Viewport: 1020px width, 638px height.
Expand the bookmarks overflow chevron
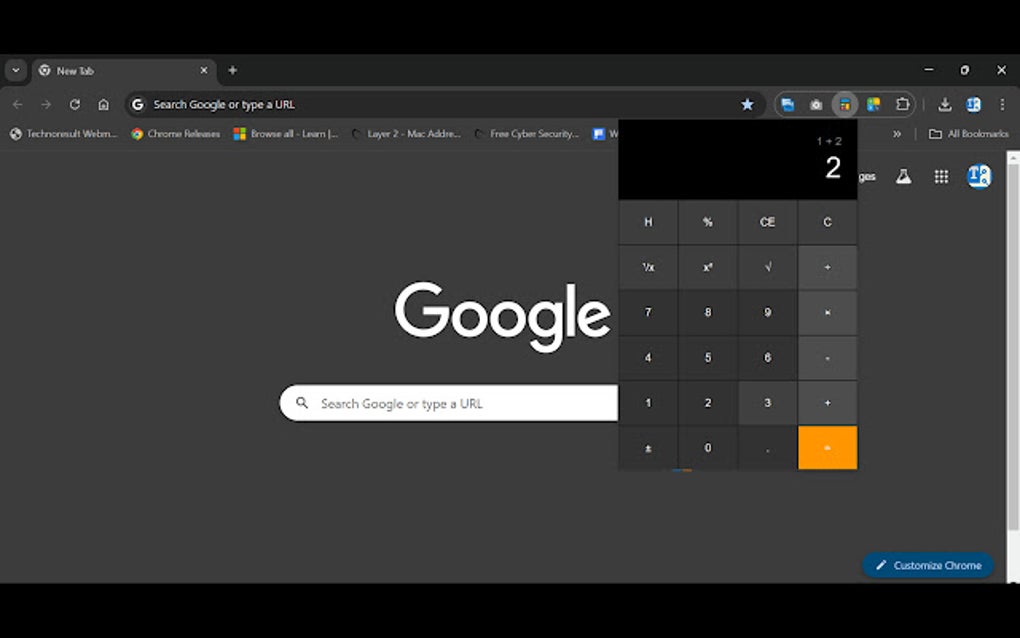(897, 133)
